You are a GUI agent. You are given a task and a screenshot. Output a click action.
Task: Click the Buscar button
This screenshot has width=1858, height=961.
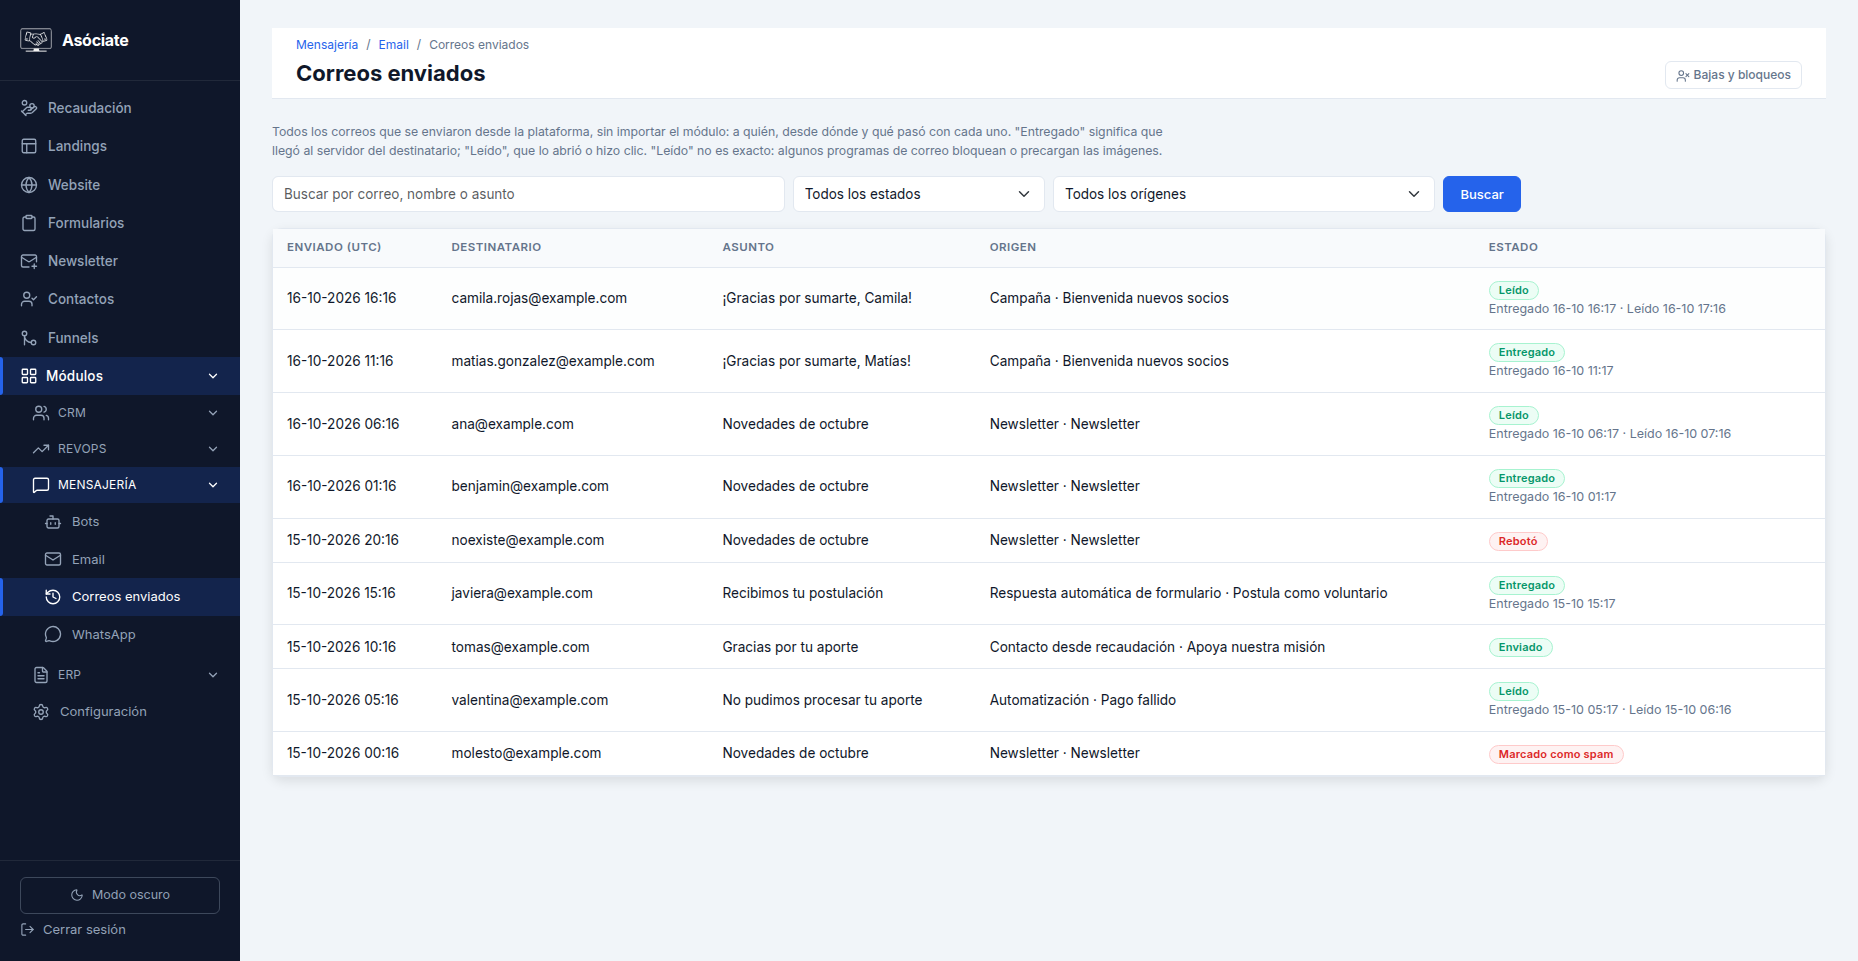[x=1481, y=194]
